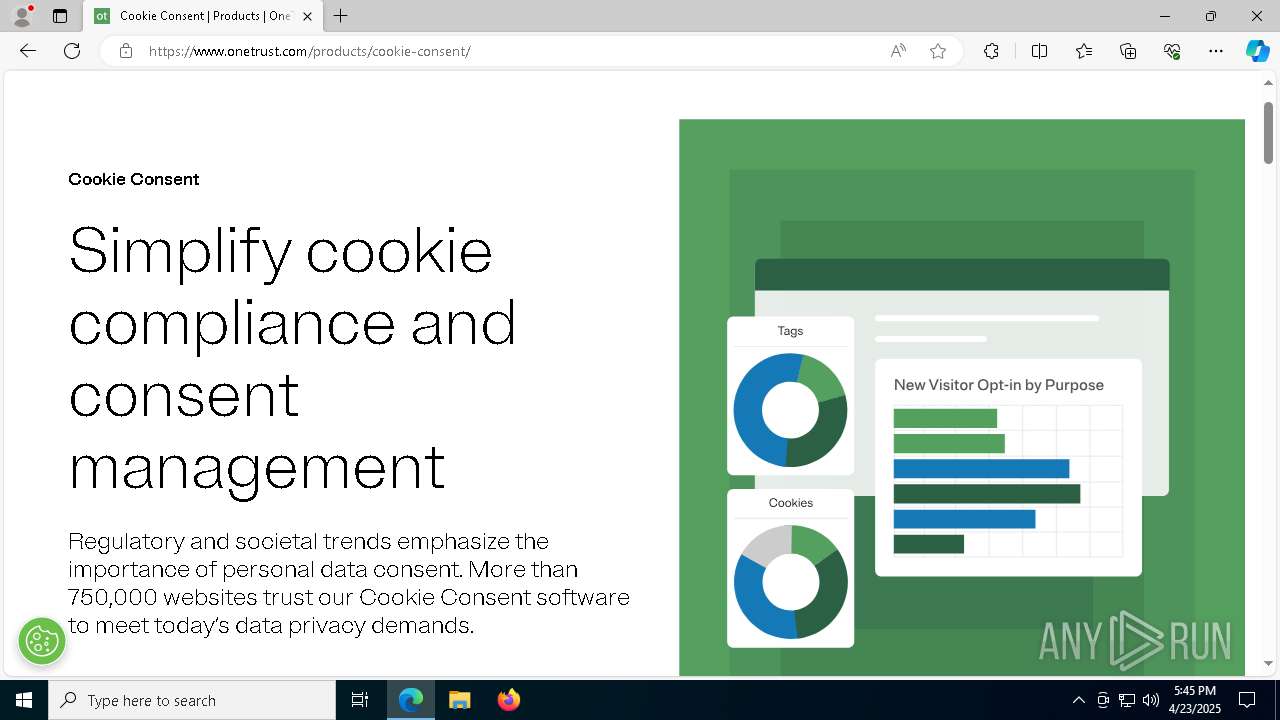The height and width of the screenshot is (720, 1280).
Task: Show hidden system tray icons
Action: 1078,700
